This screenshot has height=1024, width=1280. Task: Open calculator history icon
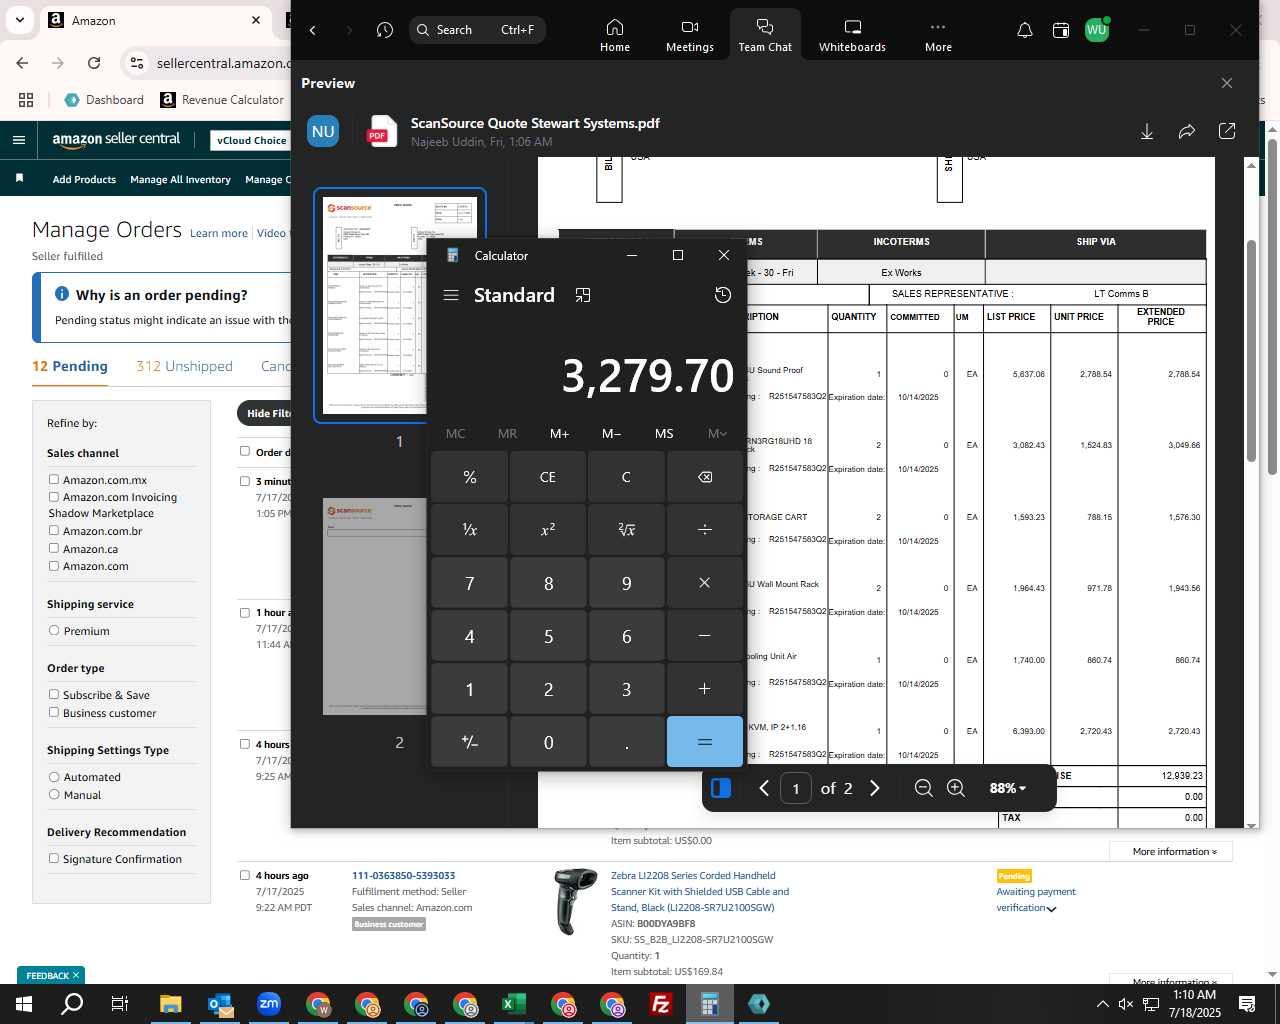[723, 295]
